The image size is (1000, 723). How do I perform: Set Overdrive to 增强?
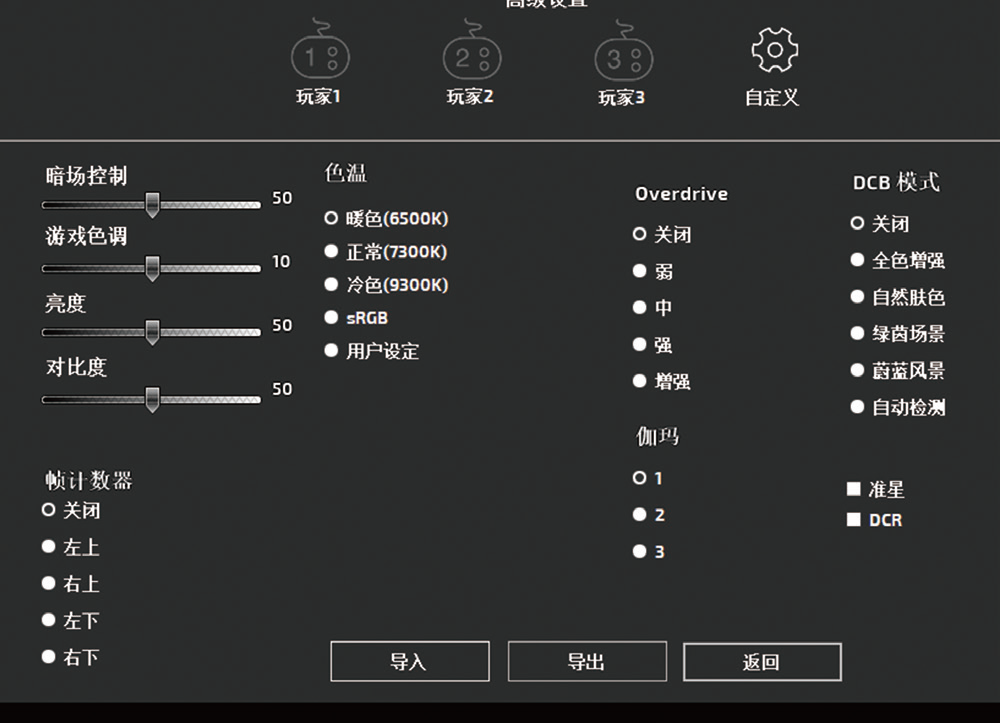point(639,380)
